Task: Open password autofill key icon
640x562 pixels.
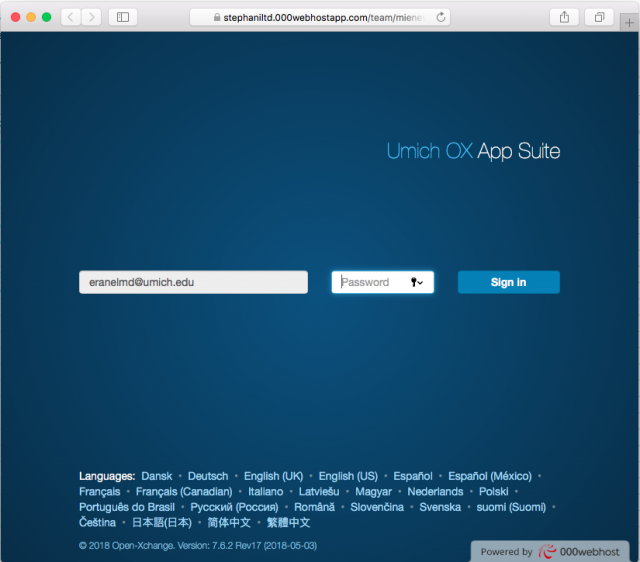Action: (417, 282)
